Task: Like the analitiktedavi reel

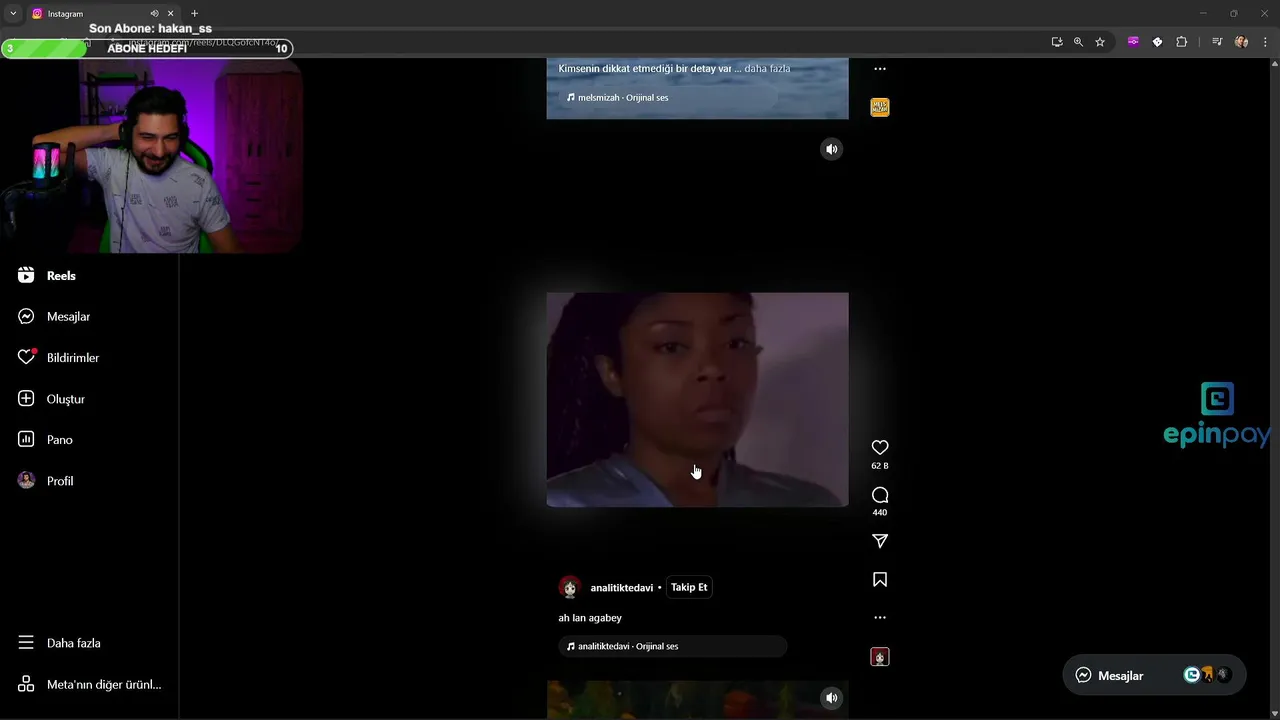Action: coord(880,447)
